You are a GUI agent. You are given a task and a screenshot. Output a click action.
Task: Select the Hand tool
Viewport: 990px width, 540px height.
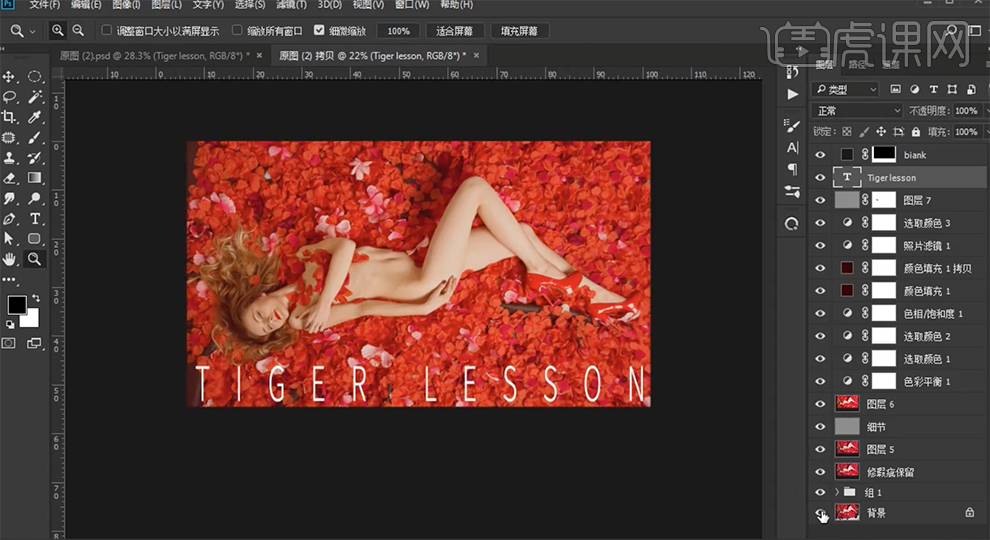coord(10,259)
